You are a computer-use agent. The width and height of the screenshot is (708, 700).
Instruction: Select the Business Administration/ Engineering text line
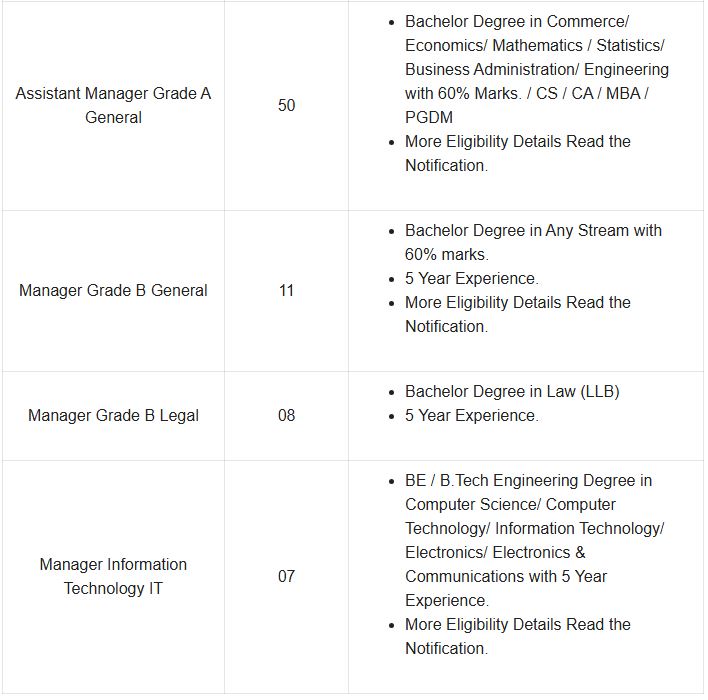537,69
